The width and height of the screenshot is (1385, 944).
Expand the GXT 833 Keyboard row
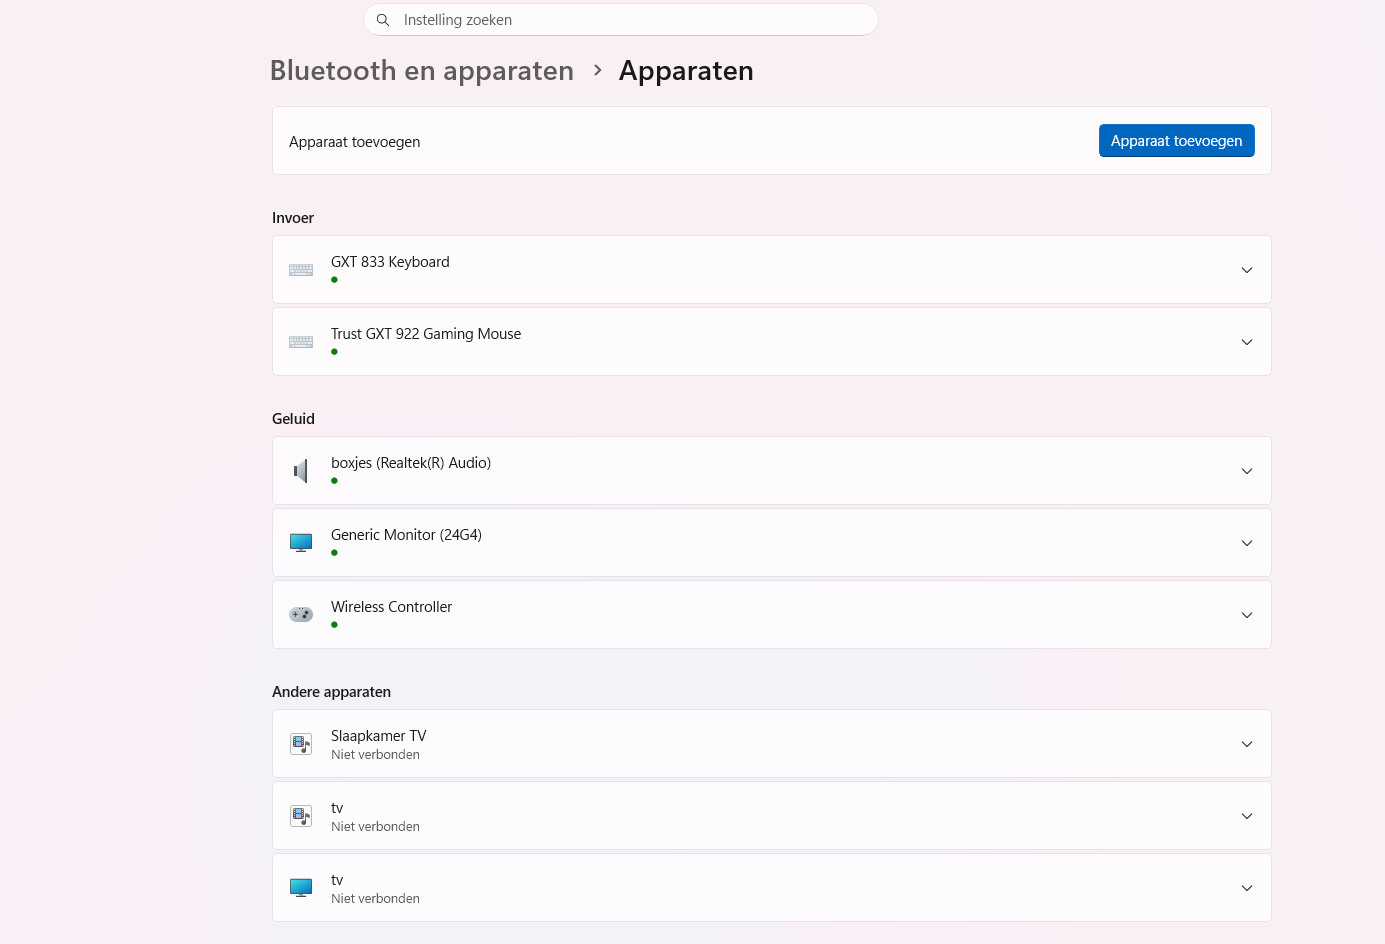click(x=1247, y=270)
